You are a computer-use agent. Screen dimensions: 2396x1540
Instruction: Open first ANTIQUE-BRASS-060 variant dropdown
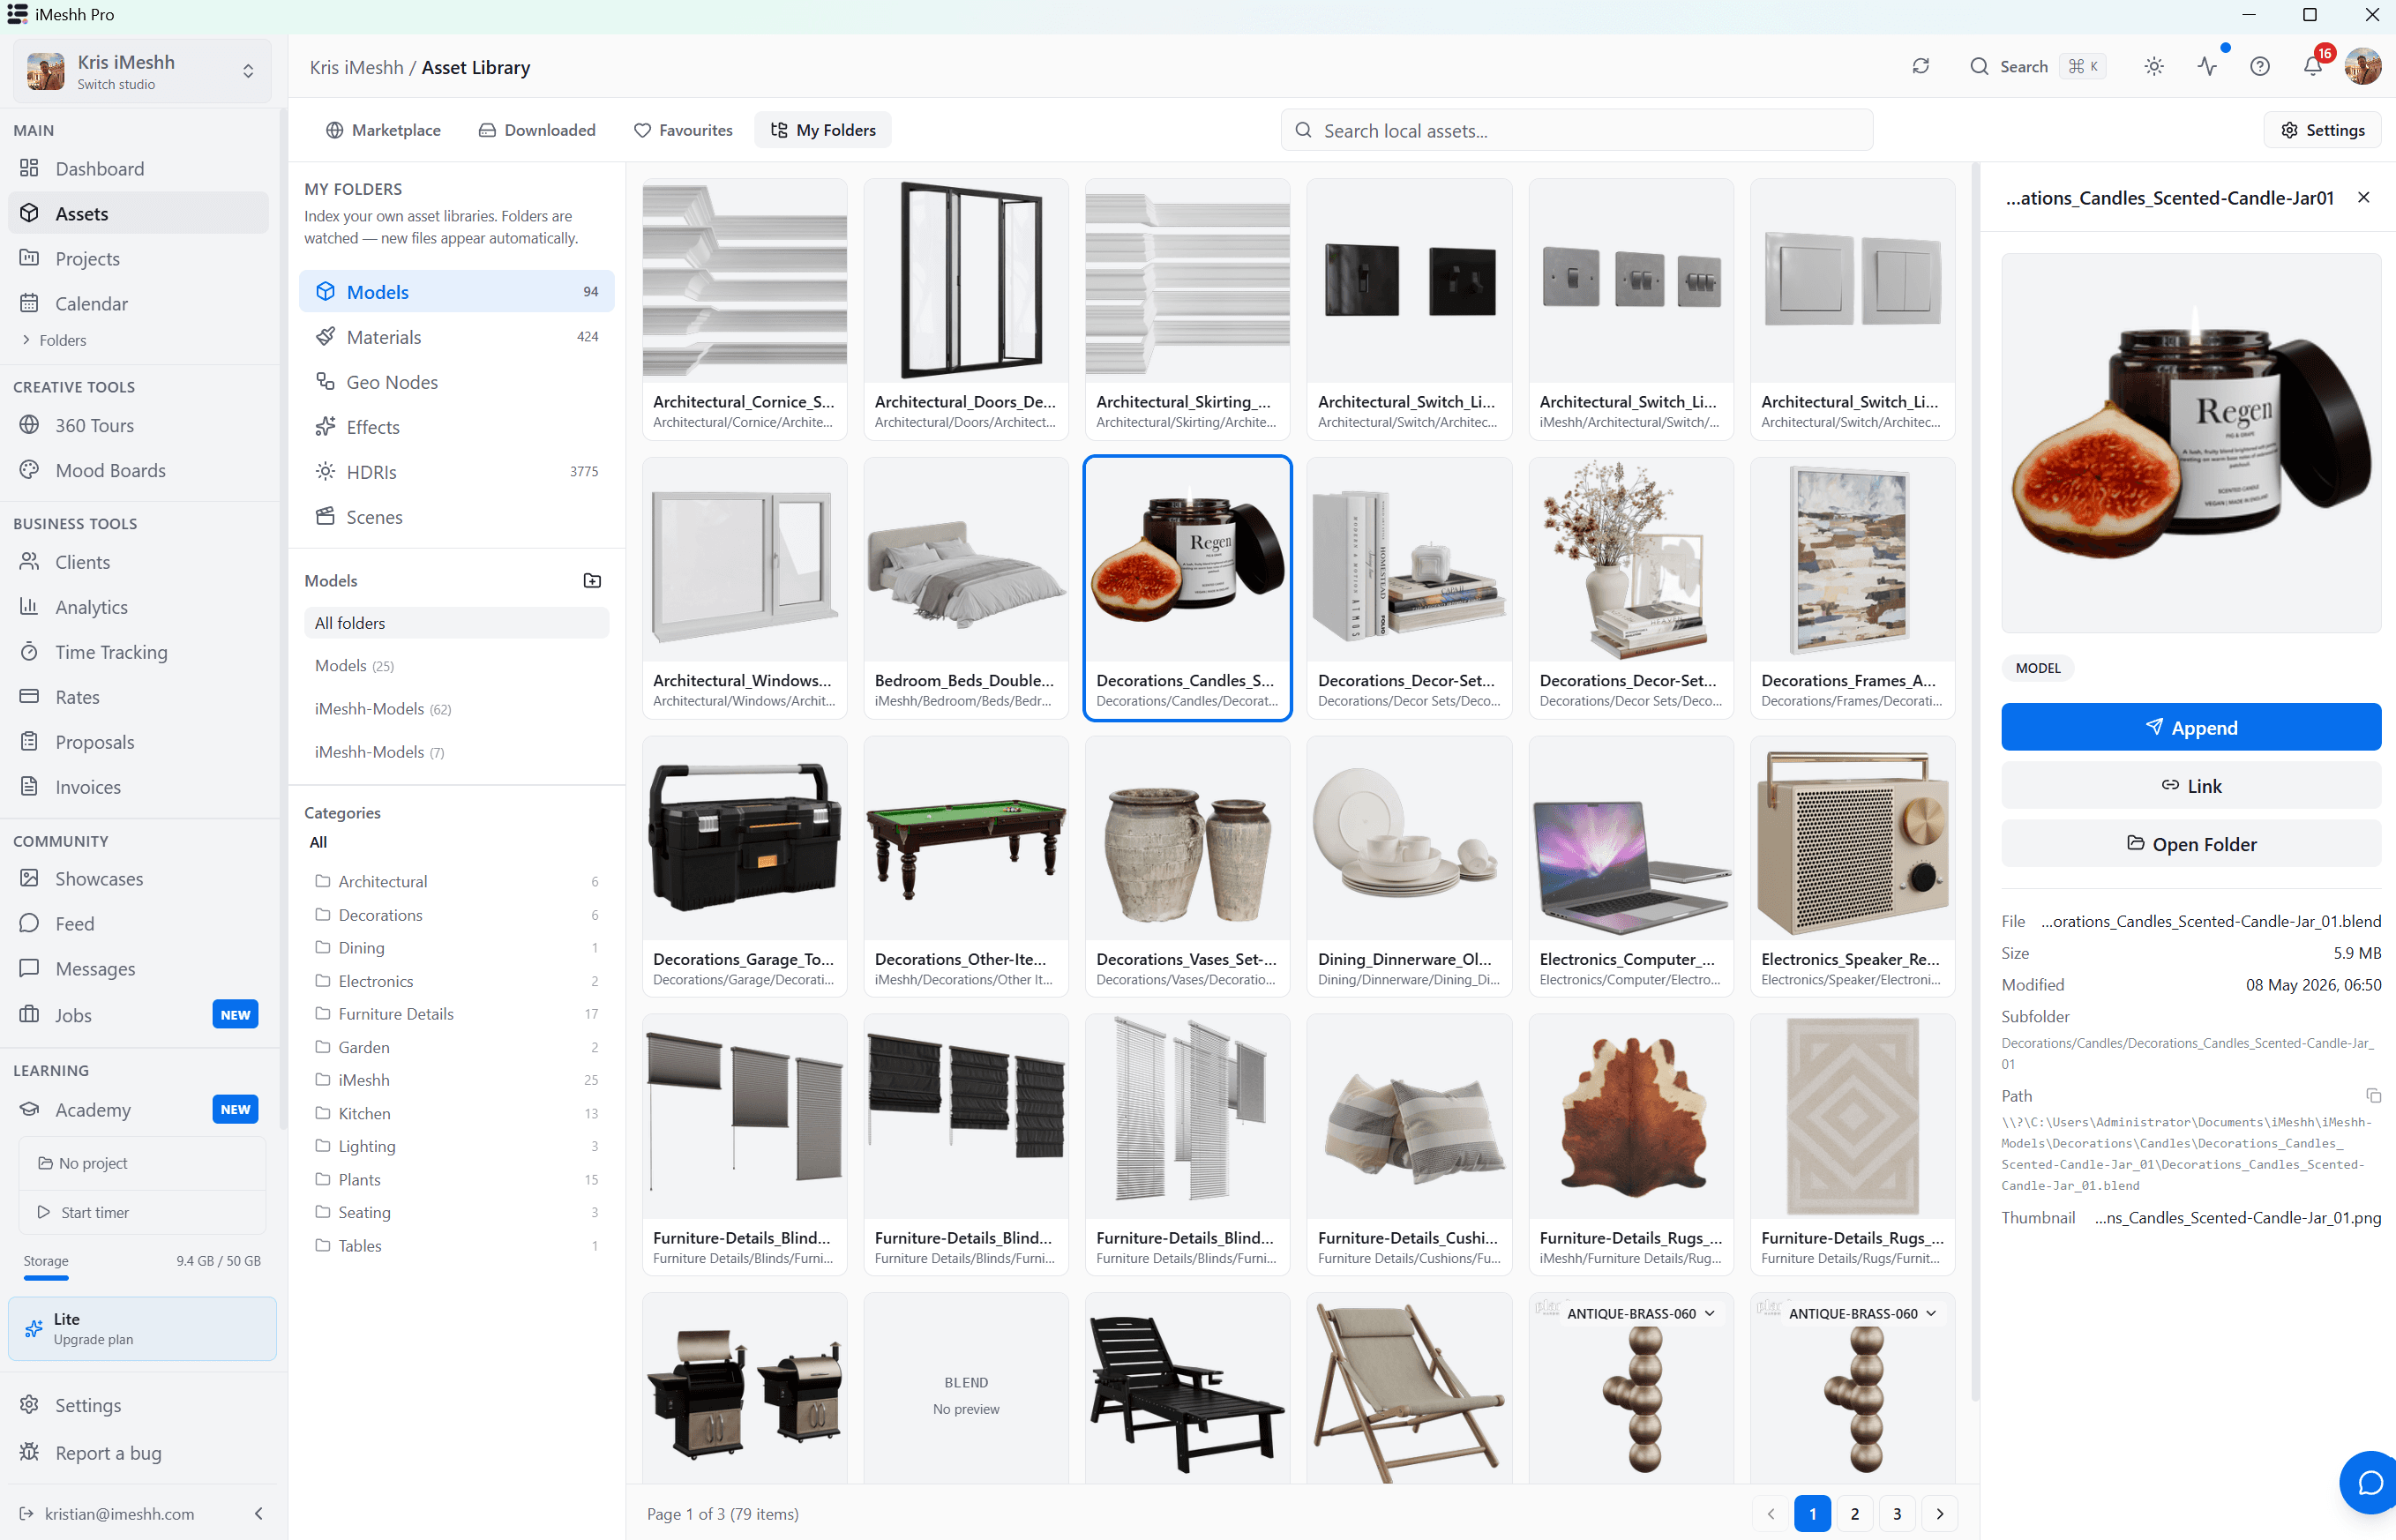click(1640, 1313)
